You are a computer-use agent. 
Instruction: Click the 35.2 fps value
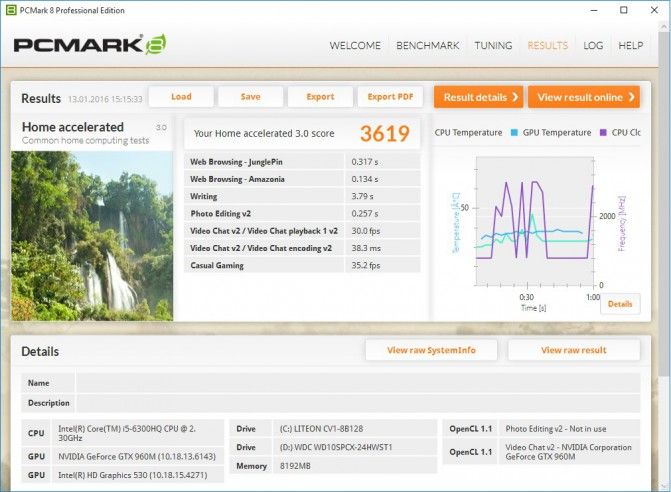click(x=366, y=265)
